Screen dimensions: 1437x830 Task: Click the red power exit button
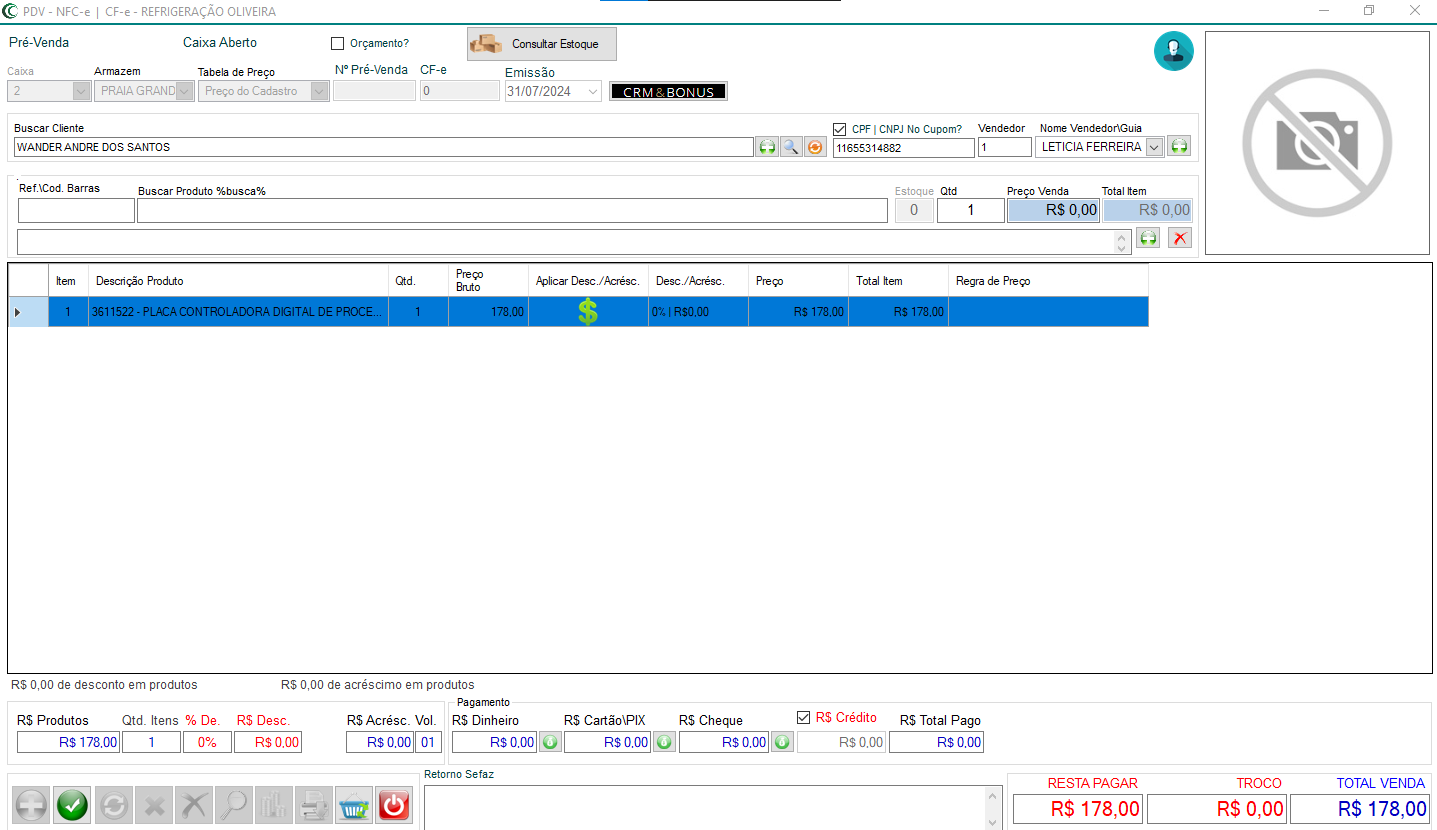click(394, 805)
